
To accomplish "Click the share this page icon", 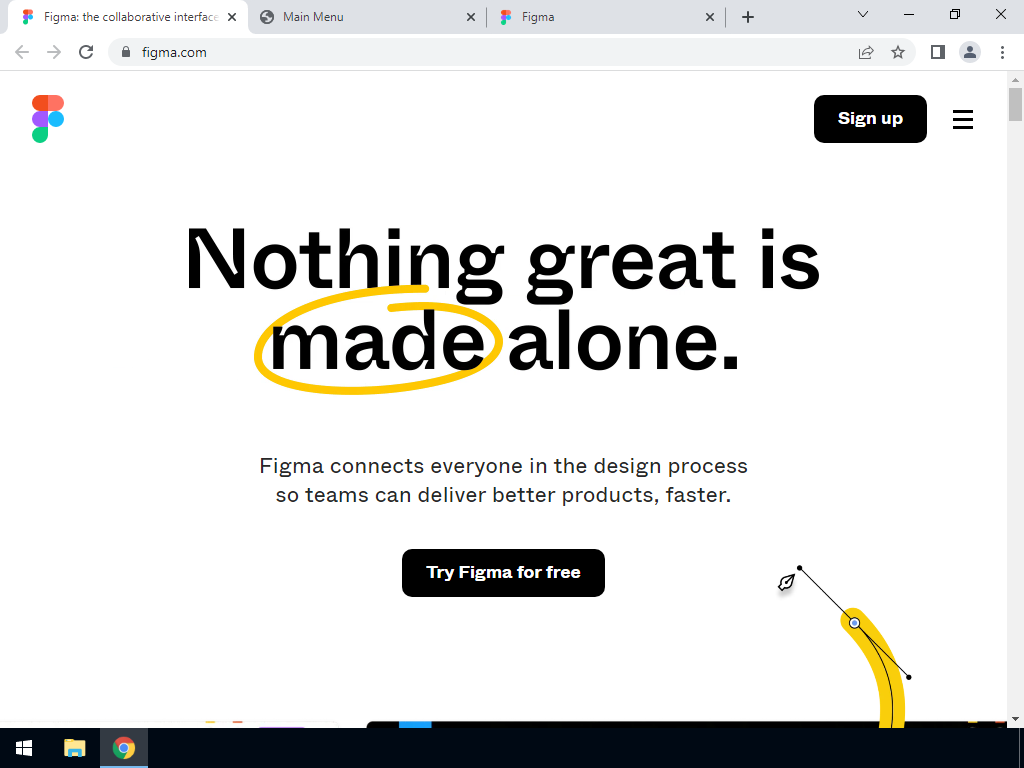I will point(866,52).
